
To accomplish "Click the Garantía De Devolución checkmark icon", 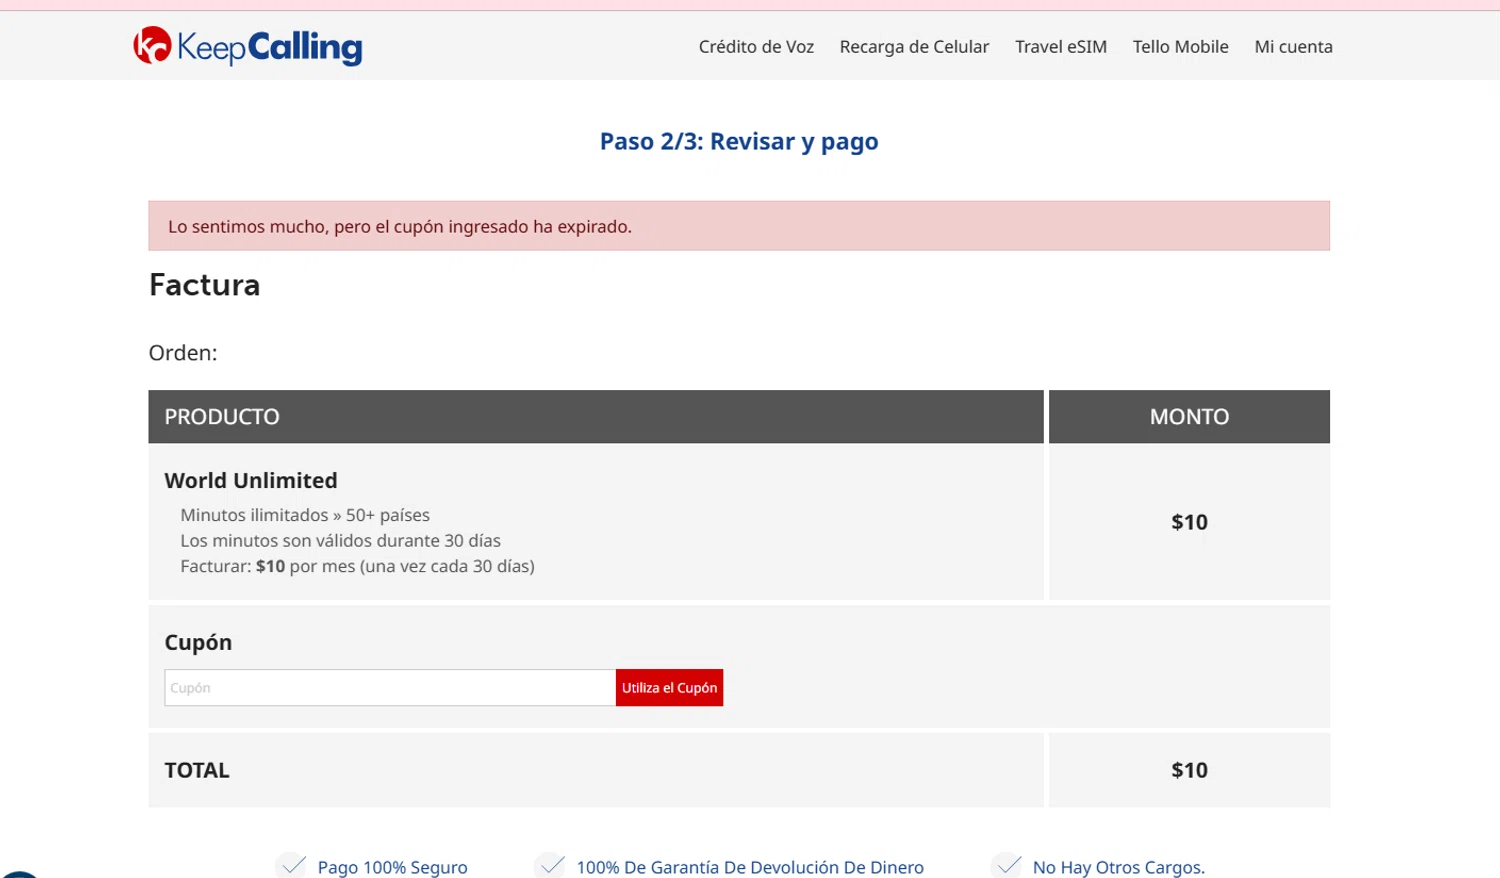I will point(551,865).
